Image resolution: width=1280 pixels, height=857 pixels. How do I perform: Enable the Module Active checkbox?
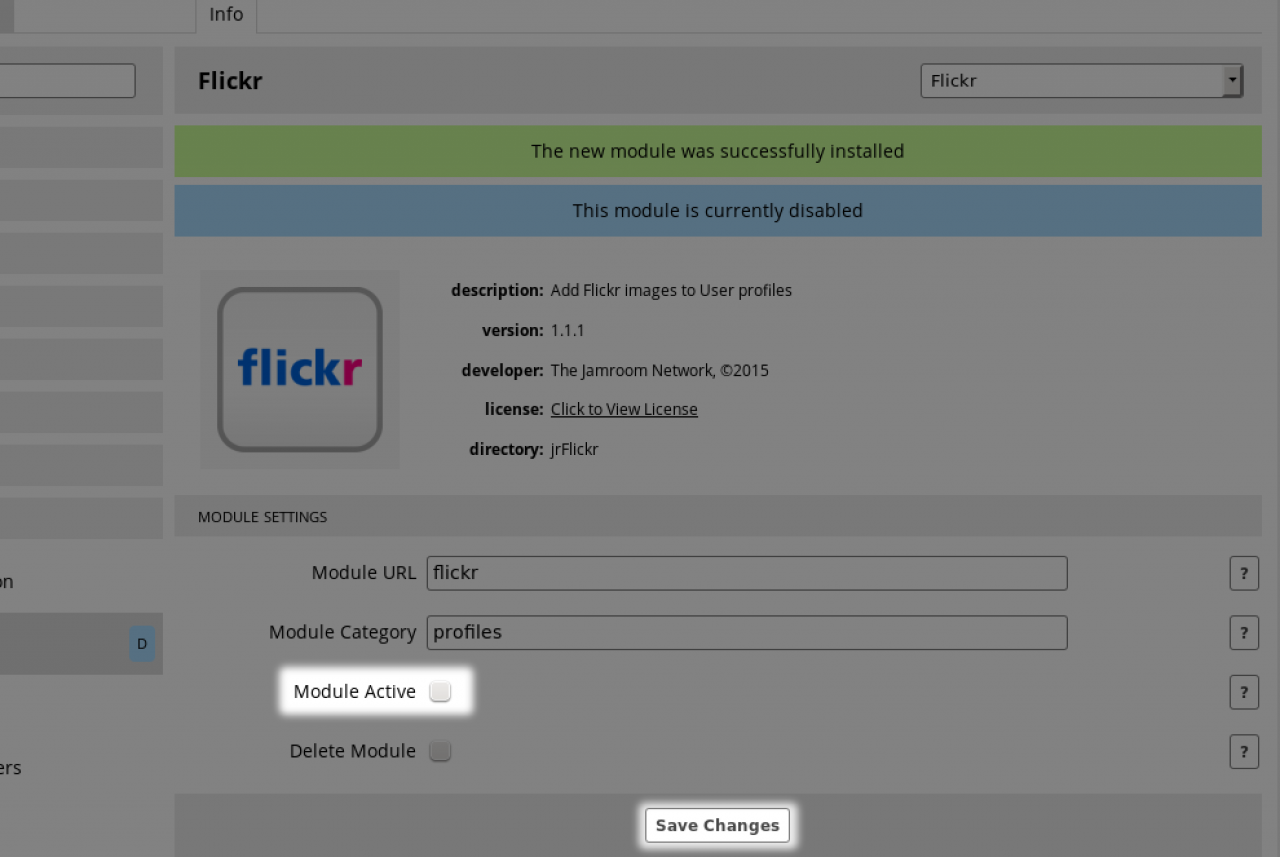coord(440,692)
